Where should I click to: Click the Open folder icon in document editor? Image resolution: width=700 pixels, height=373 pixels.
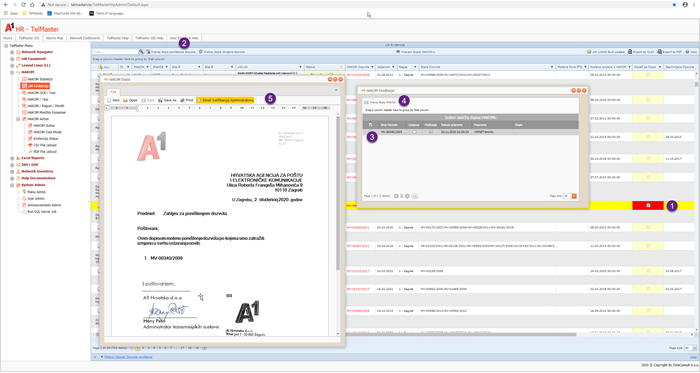[125, 100]
